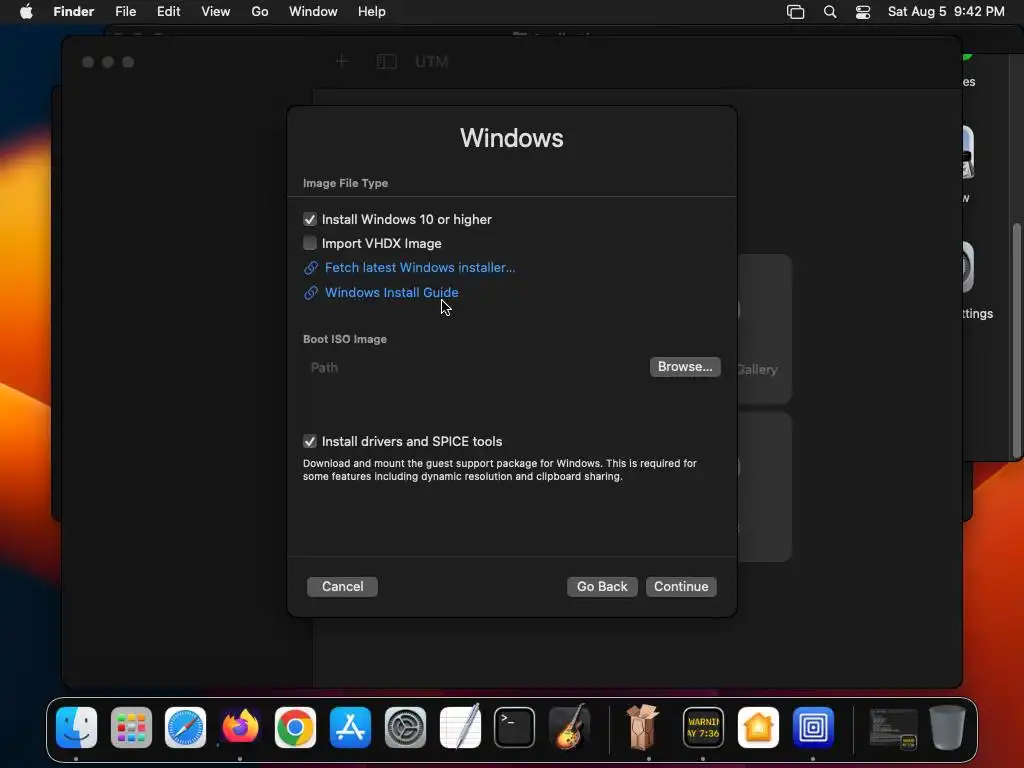Screen dimensions: 1024x768
Task: Open the Console app in Dock
Action: point(703,727)
